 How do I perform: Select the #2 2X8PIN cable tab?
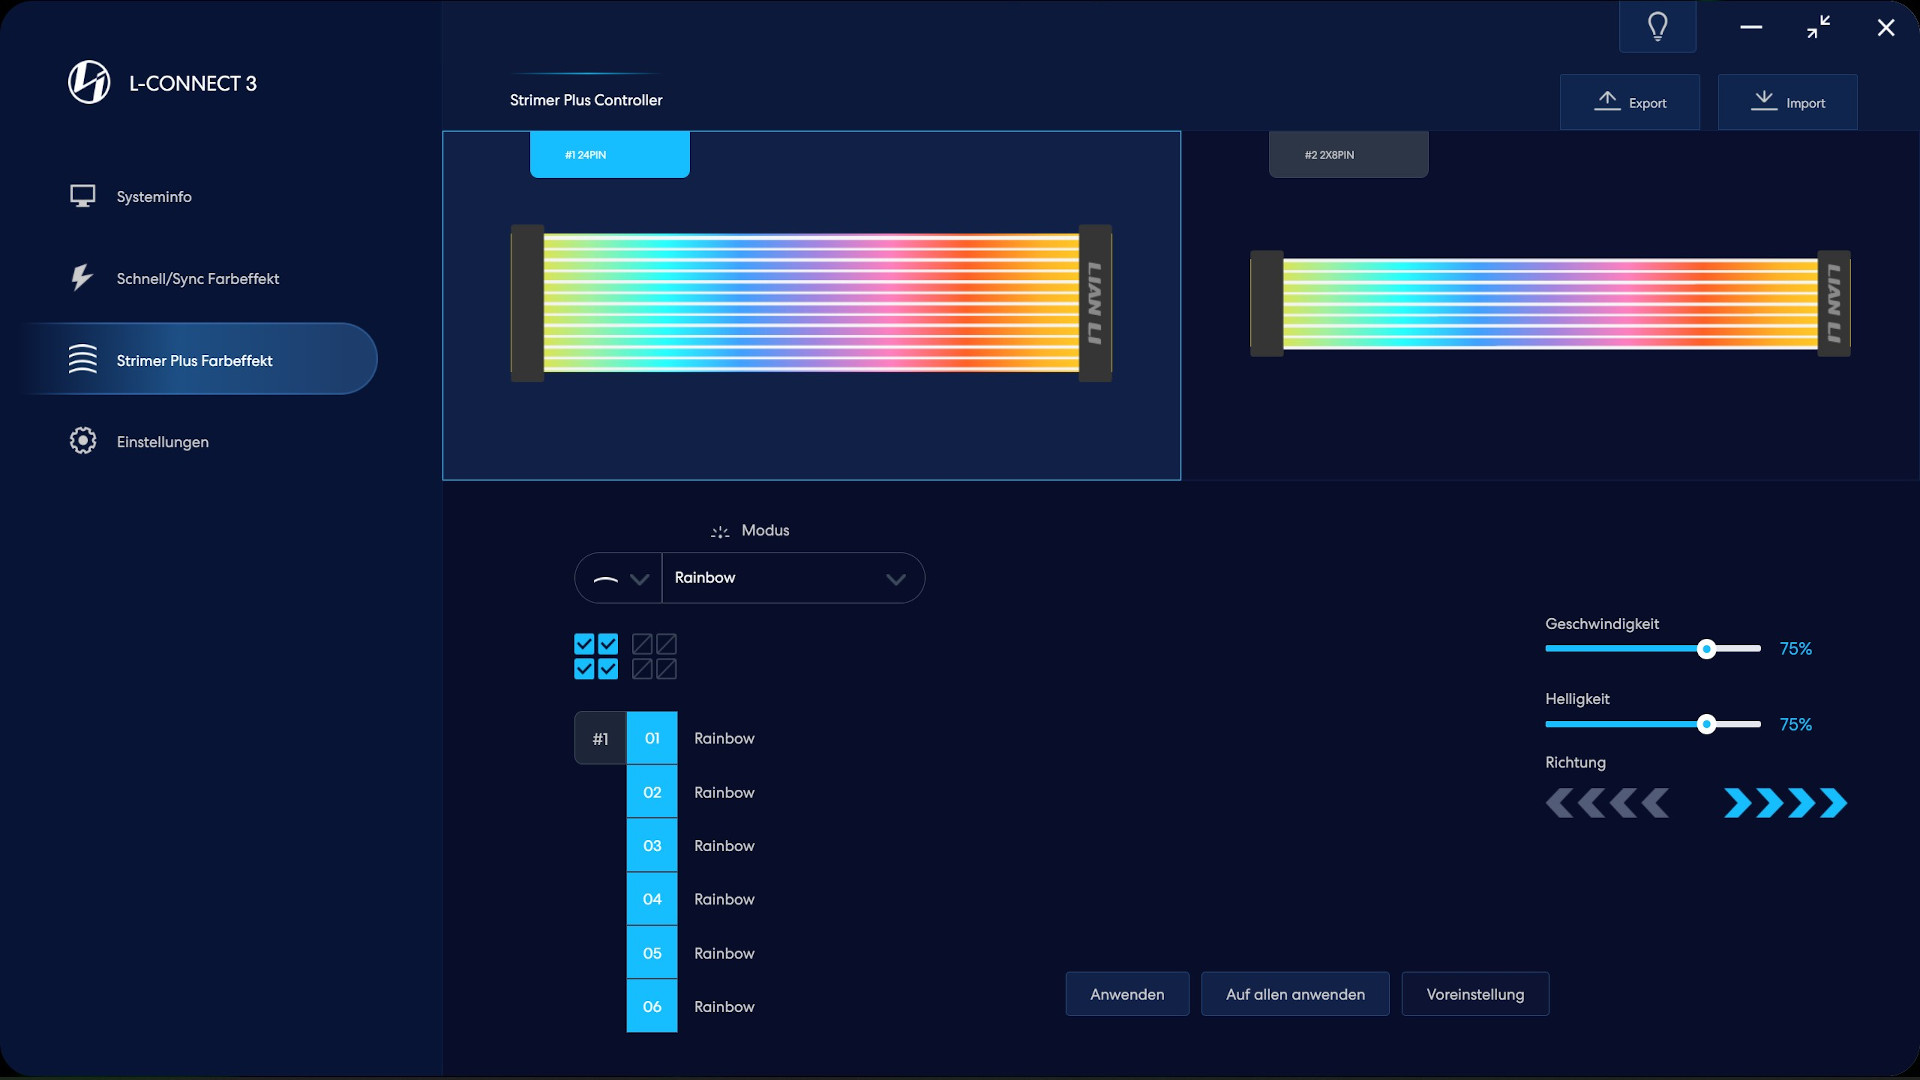[x=1349, y=154]
